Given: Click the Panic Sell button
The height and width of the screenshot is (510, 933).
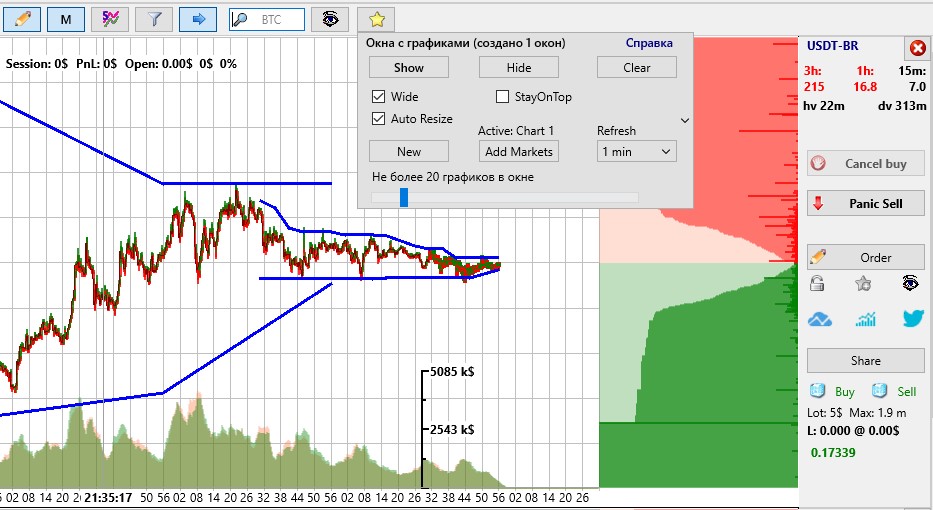Looking at the screenshot, I should point(866,203).
